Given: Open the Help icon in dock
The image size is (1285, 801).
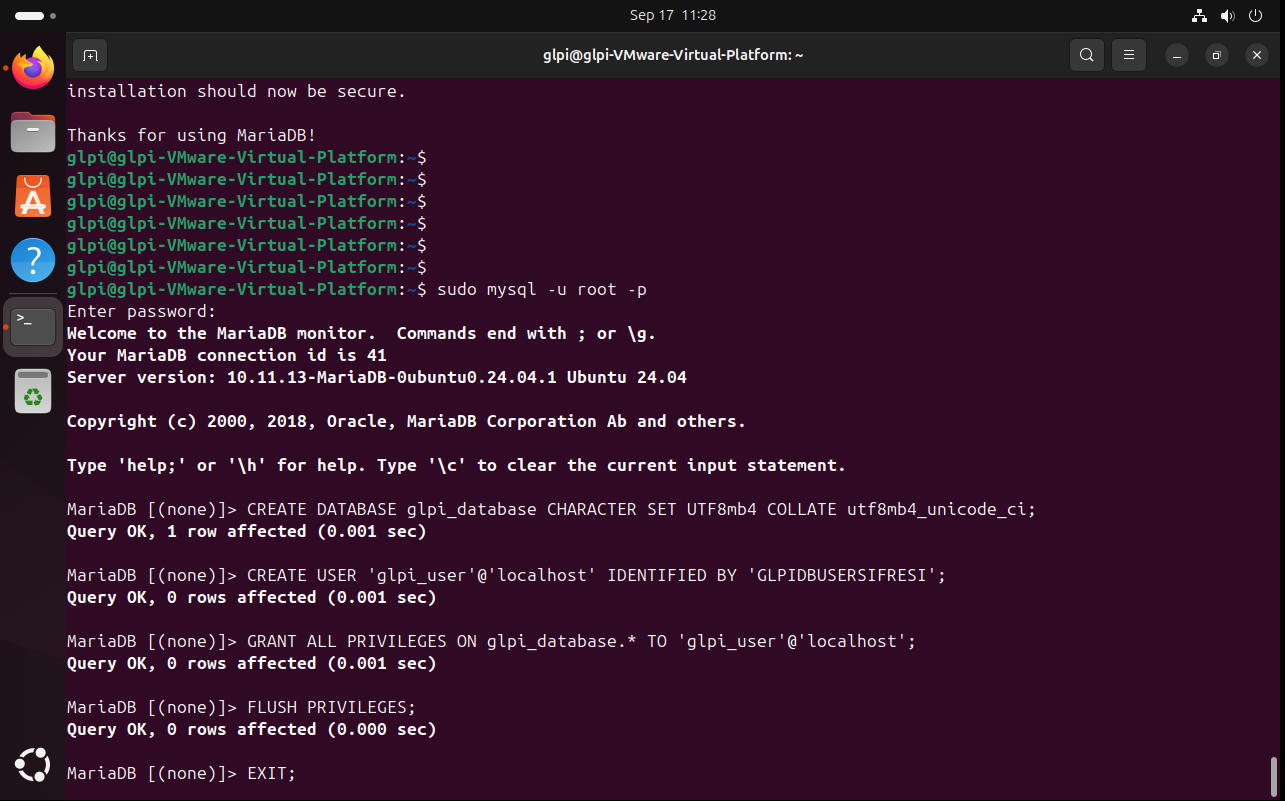Looking at the screenshot, I should click(x=33, y=261).
